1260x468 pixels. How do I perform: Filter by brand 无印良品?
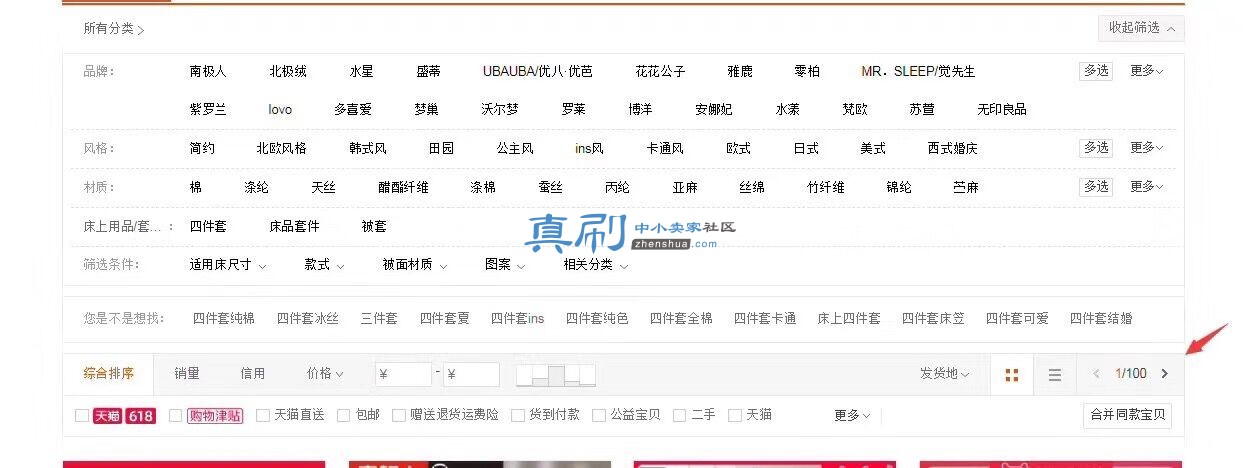(1002, 109)
